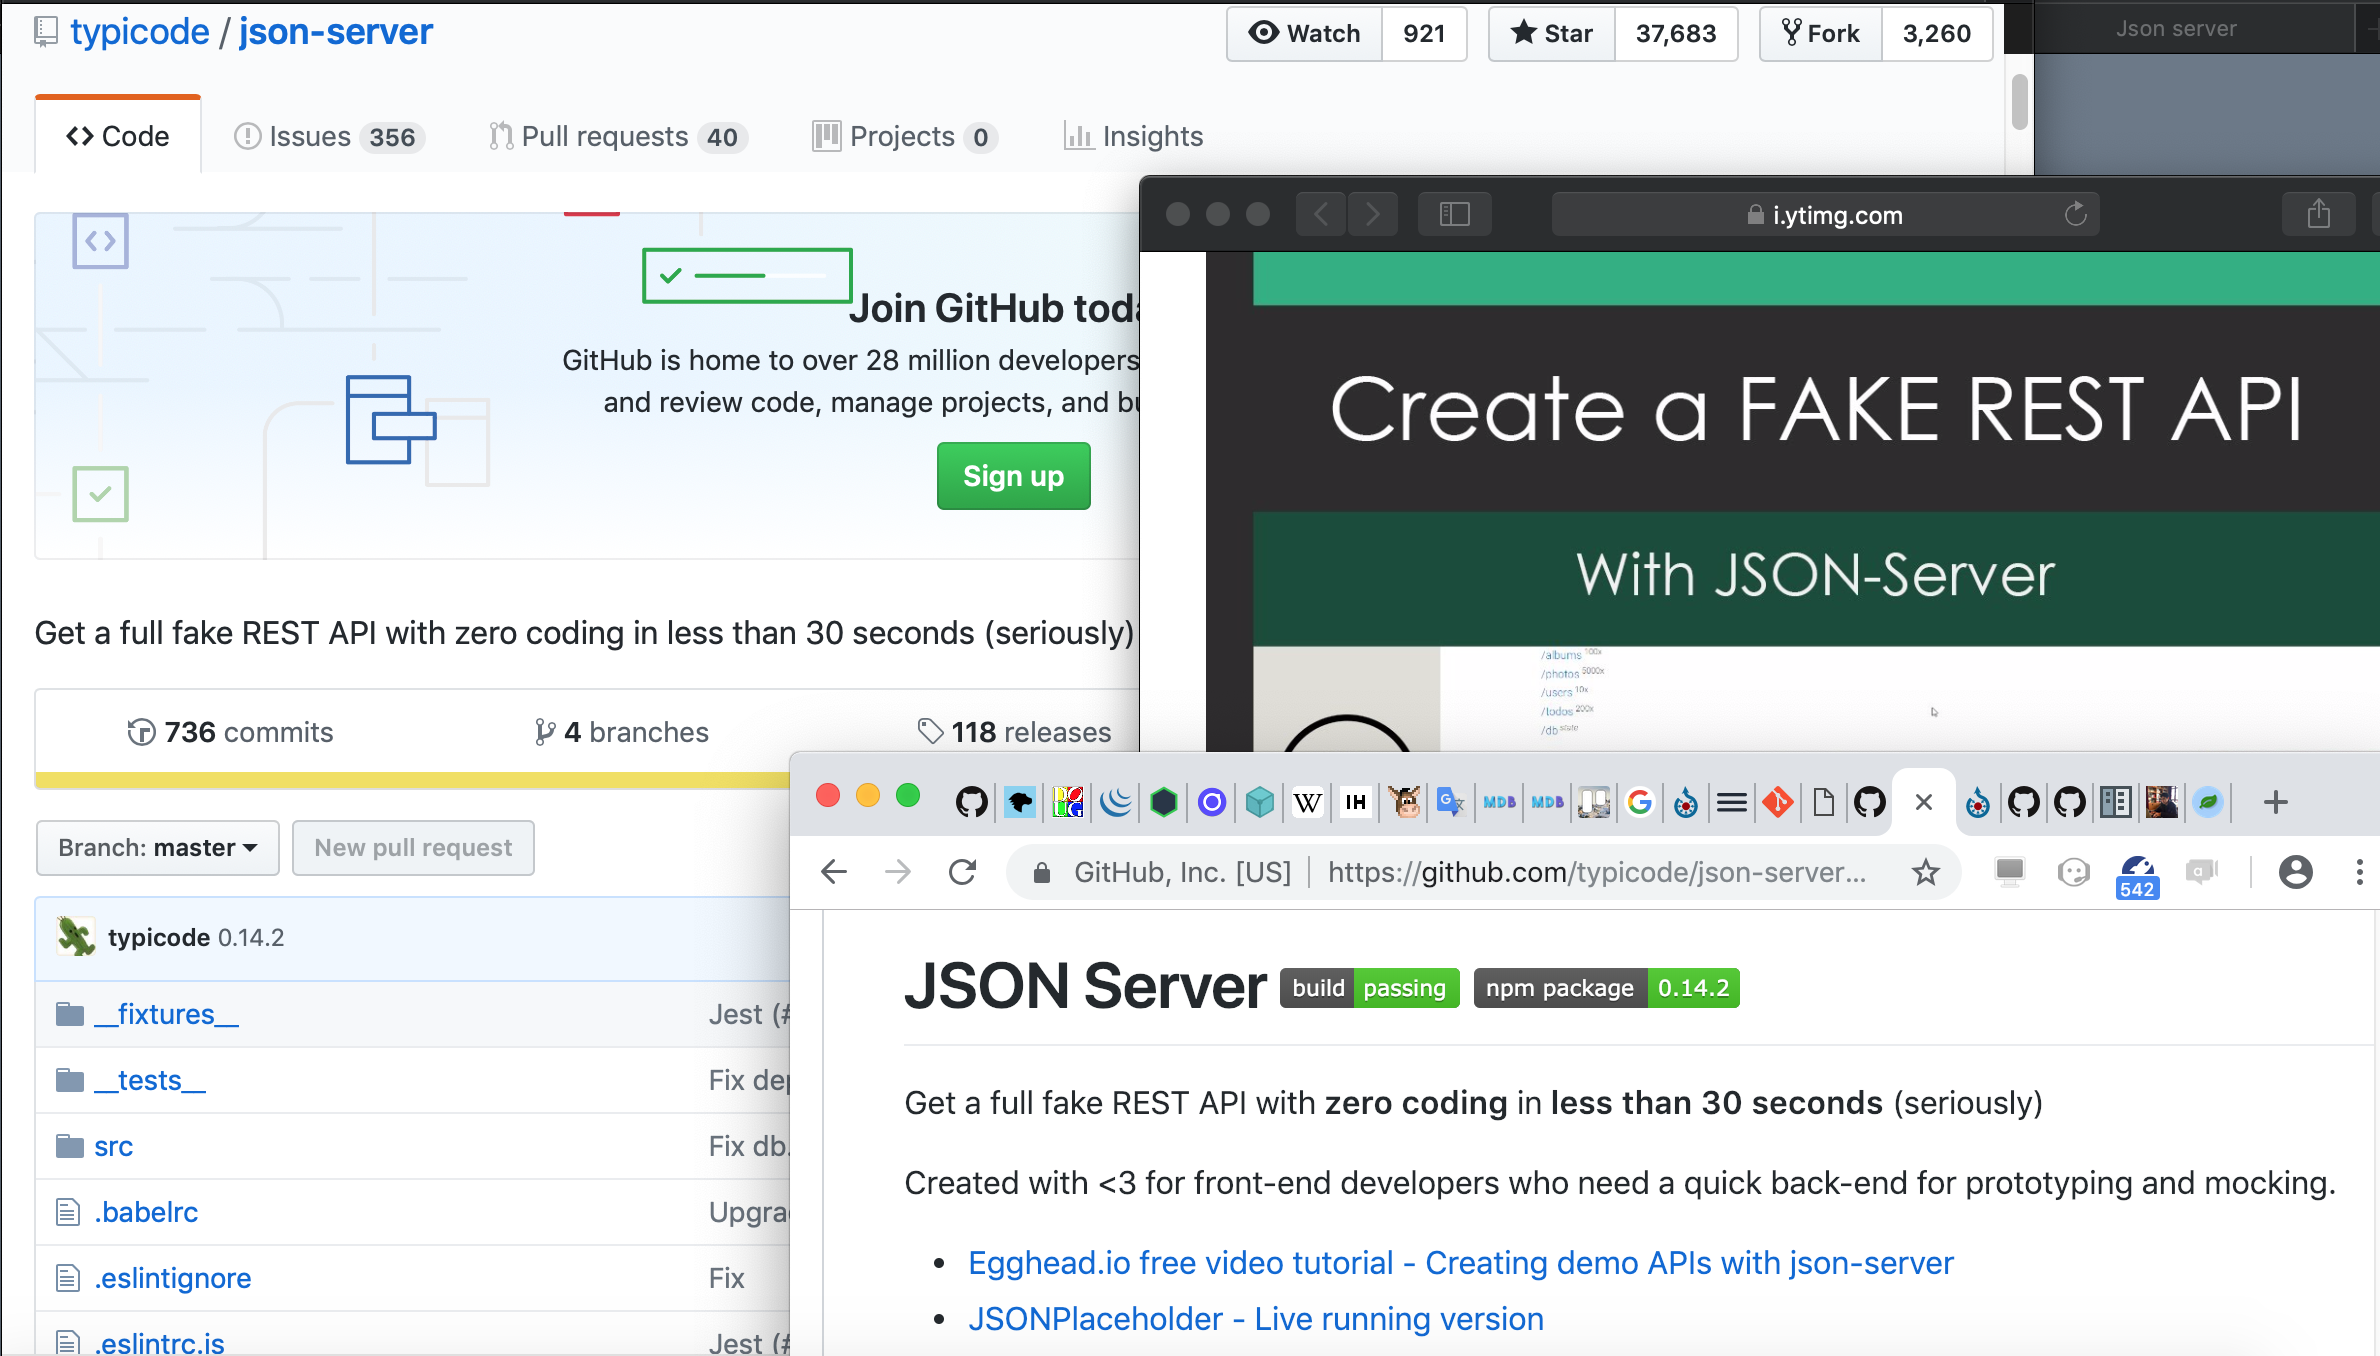Click the monitor extension icon in Chrome toolbar
The height and width of the screenshot is (1356, 2380).
click(2009, 872)
